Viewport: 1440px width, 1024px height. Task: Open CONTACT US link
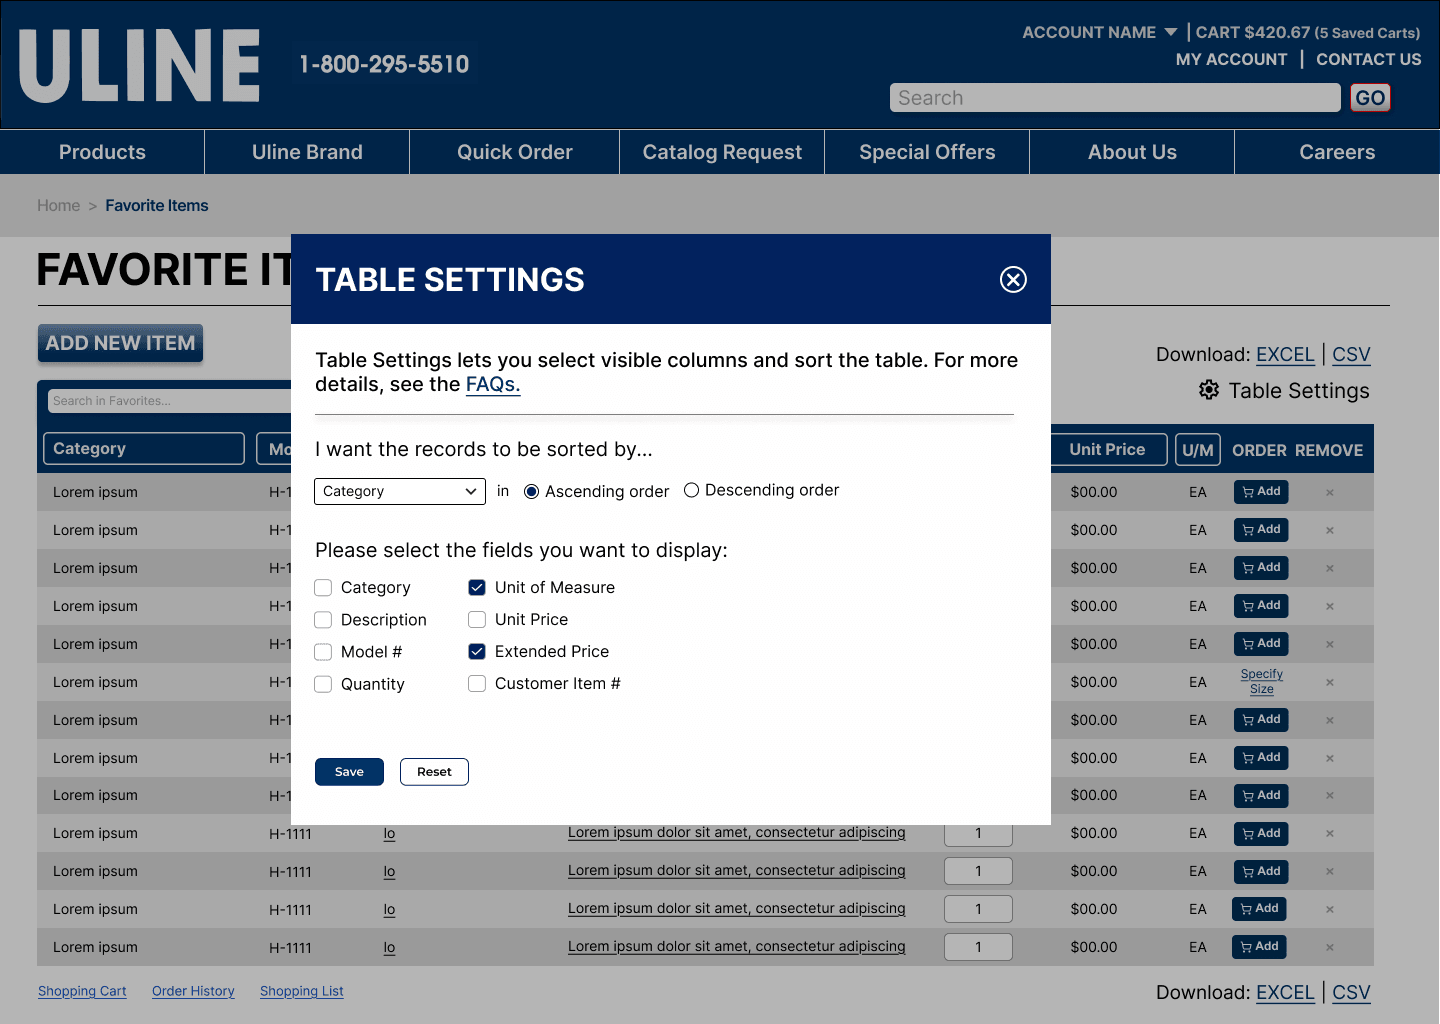pyautogui.click(x=1368, y=59)
